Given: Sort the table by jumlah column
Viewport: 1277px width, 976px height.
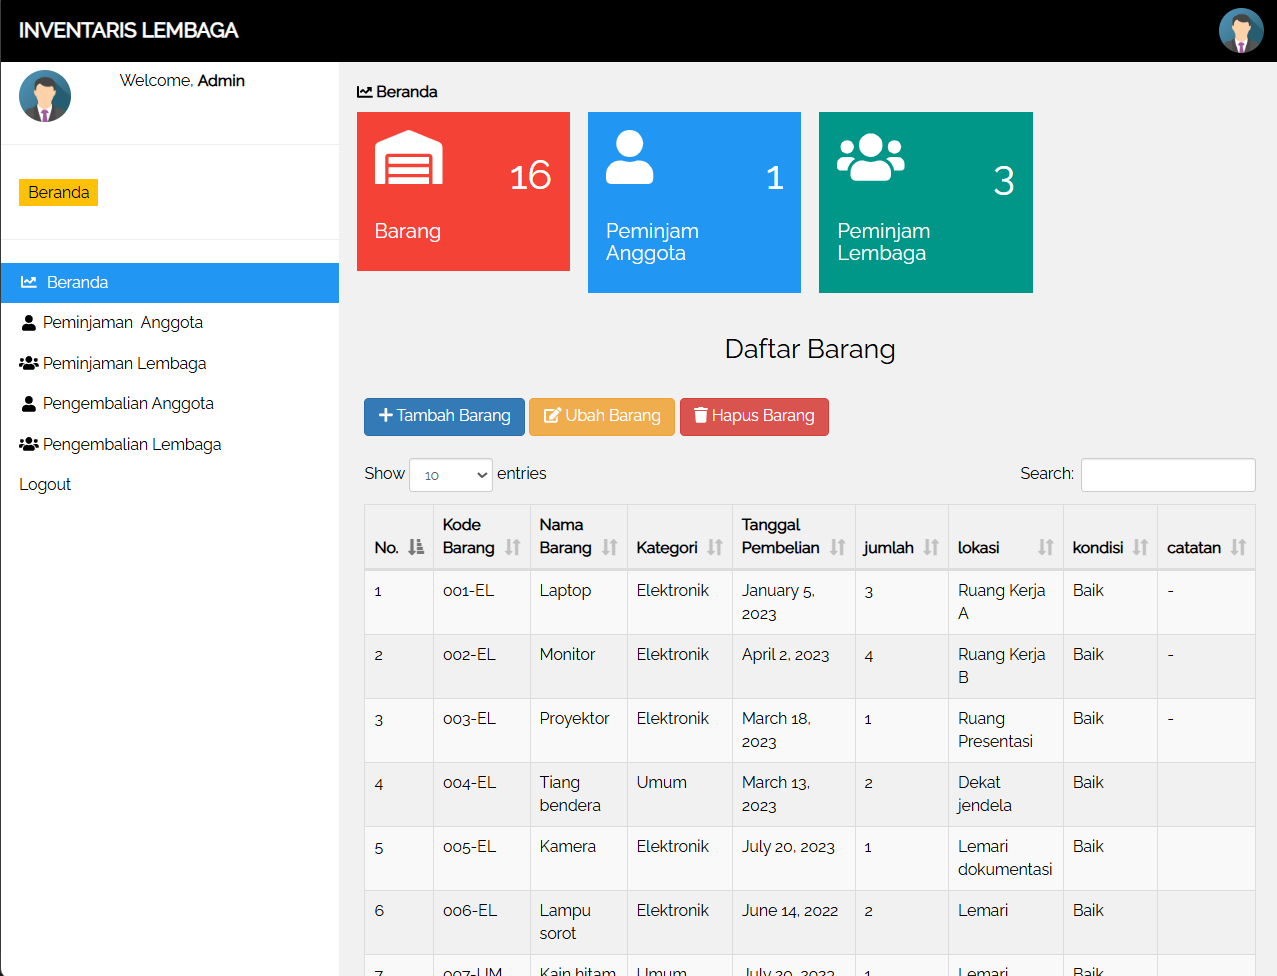Looking at the screenshot, I should (901, 547).
